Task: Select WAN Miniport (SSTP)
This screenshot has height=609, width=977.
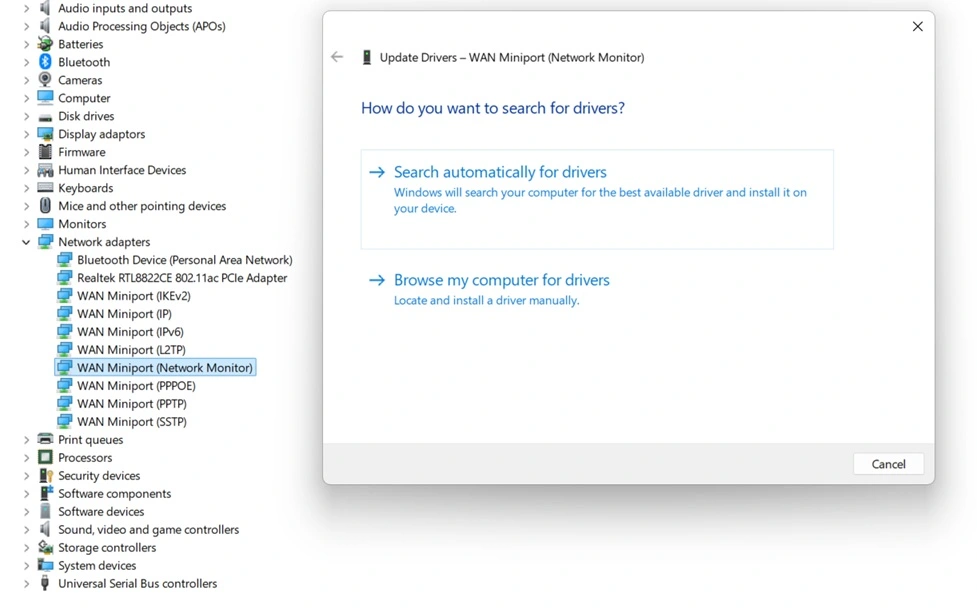Action: click(x=131, y=421)
